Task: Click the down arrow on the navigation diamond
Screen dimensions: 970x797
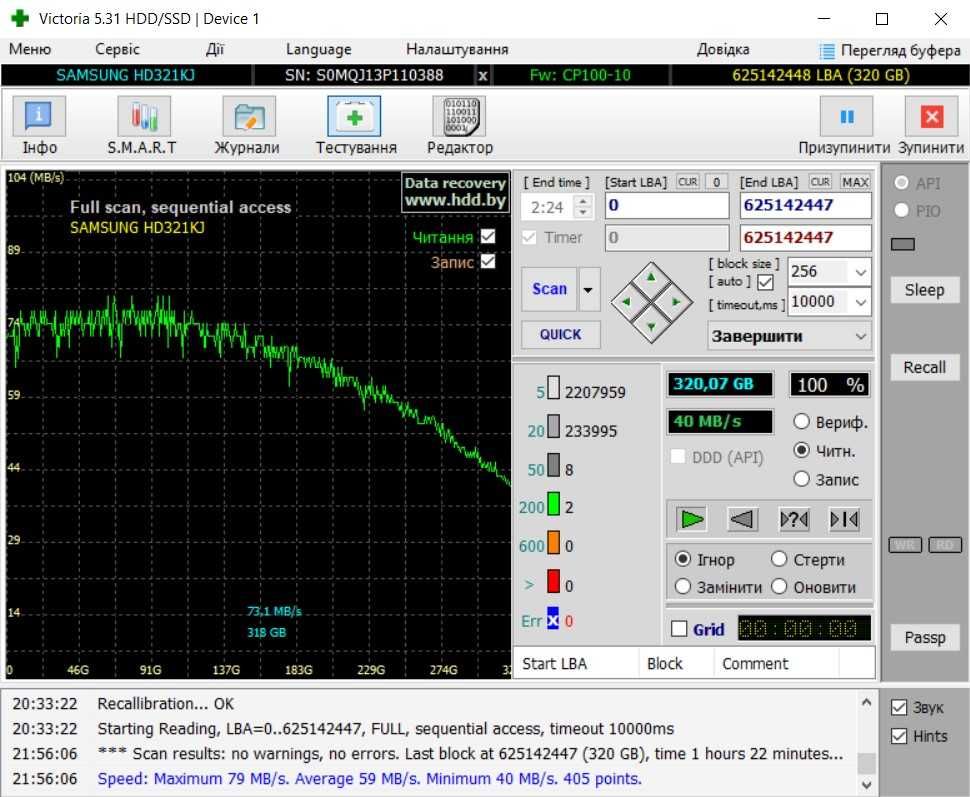Action: coord(651,326)
